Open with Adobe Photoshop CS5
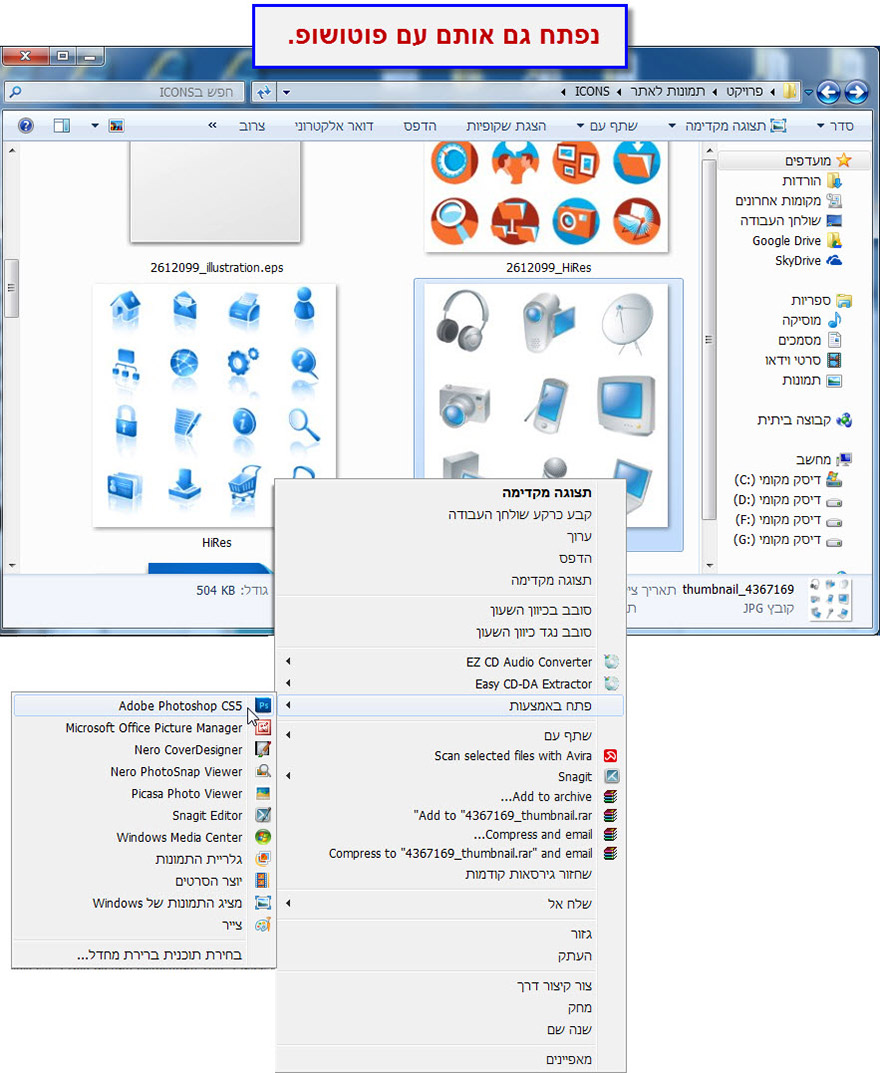 (144, 706)
